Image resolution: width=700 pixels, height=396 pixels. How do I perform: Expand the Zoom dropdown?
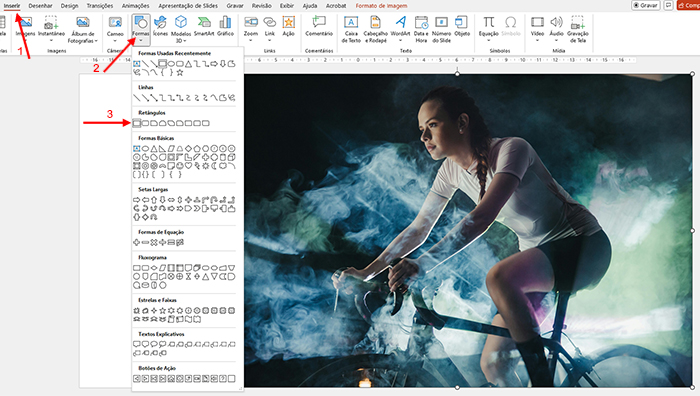pyautogui.click(x=250, y=41)
